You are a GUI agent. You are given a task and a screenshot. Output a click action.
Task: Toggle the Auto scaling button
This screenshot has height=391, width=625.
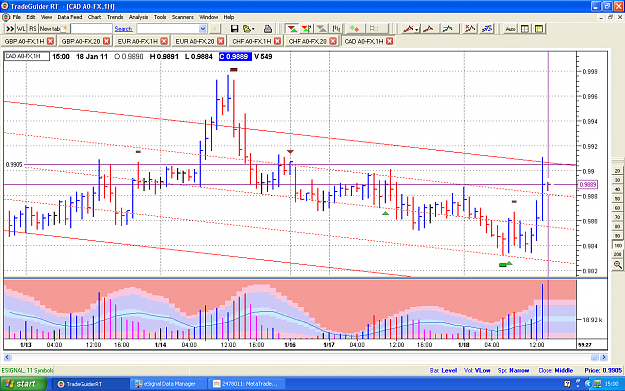pos(510,29)
